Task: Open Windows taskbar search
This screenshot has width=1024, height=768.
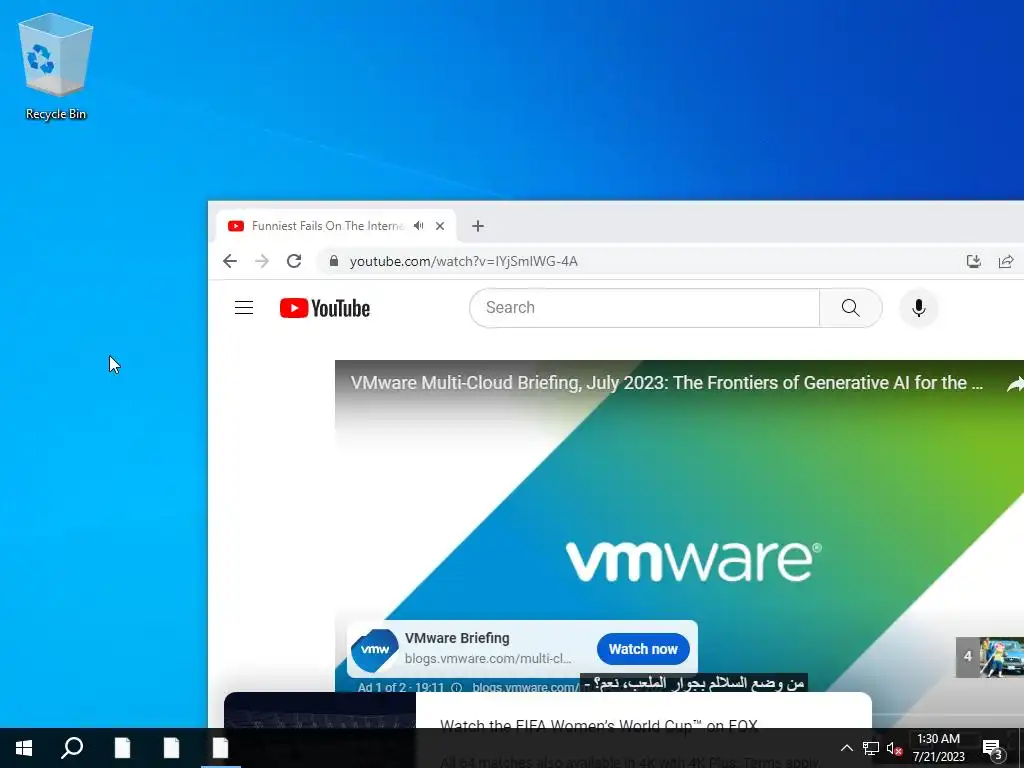Action: pyautogui.click(x=72, y=748)
